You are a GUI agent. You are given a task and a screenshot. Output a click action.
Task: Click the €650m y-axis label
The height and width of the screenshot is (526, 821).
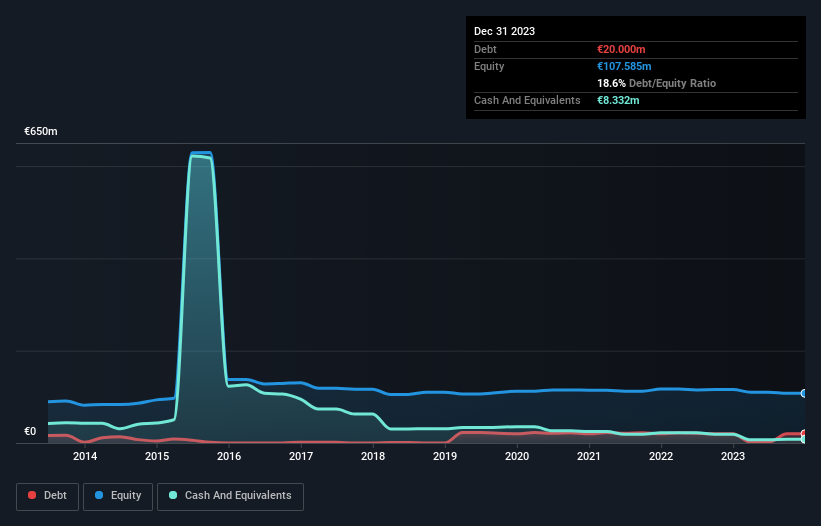41,131
